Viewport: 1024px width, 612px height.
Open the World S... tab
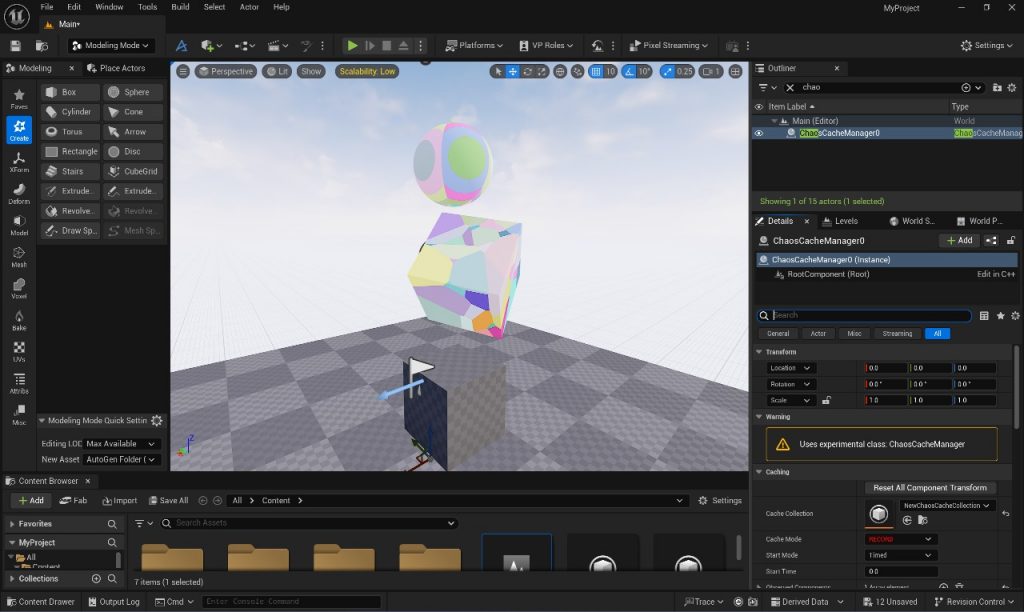tap(912, 221)
